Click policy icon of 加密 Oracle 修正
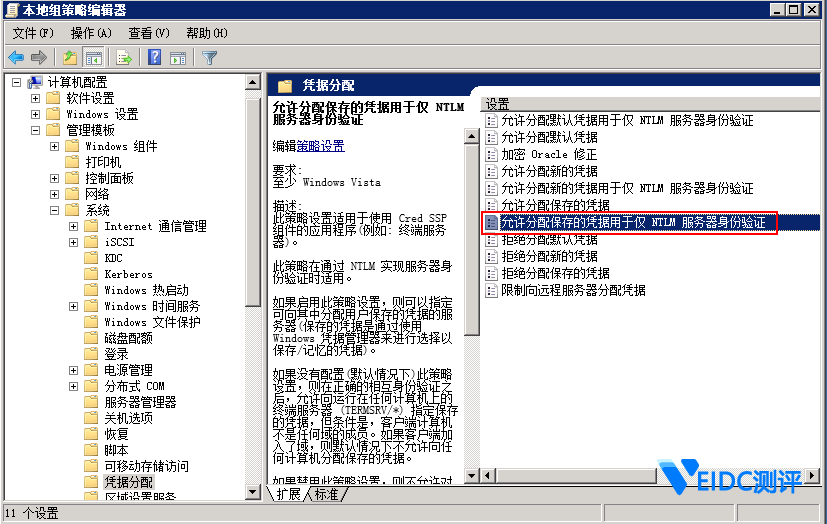 click(492, 154)
